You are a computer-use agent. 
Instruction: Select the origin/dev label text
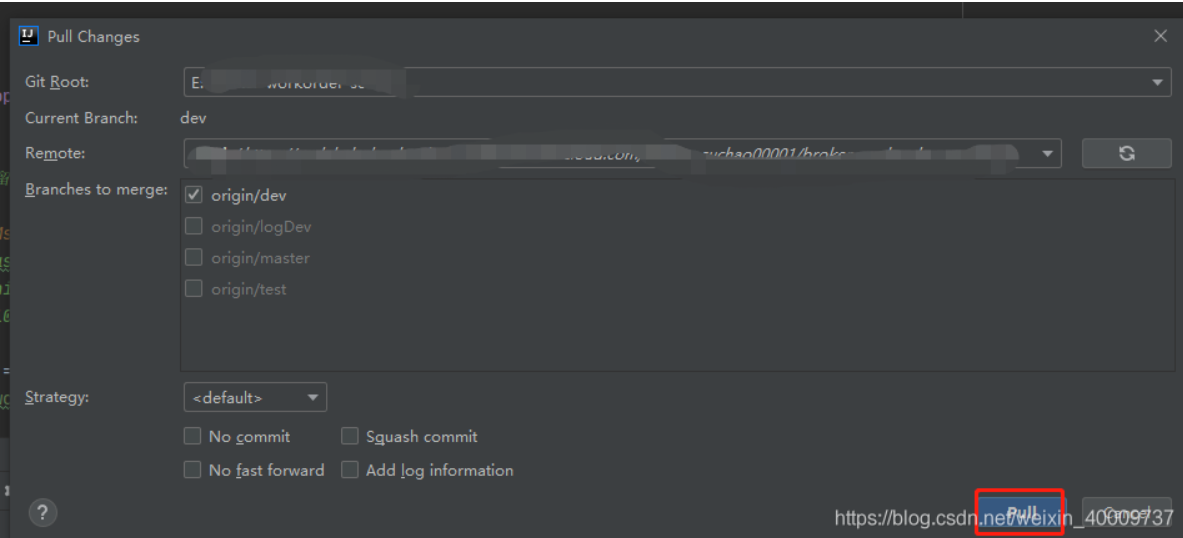(249, 195)
